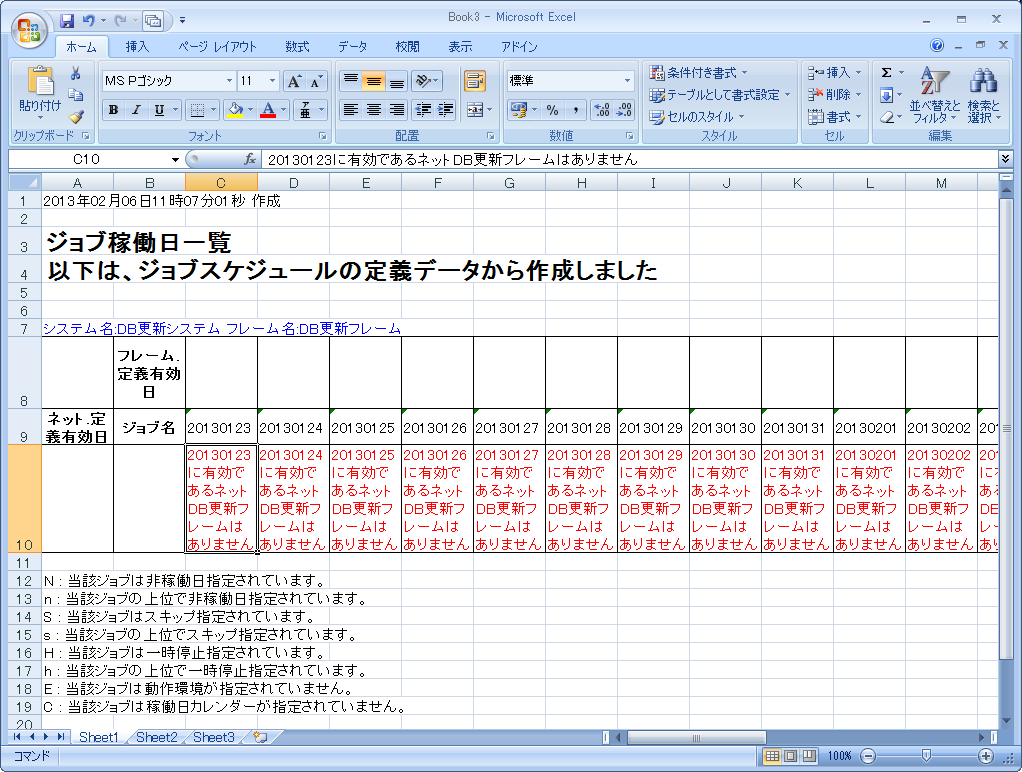
Task: Open the 標準 number format dropdown
Action: click(x=628, y=81)
